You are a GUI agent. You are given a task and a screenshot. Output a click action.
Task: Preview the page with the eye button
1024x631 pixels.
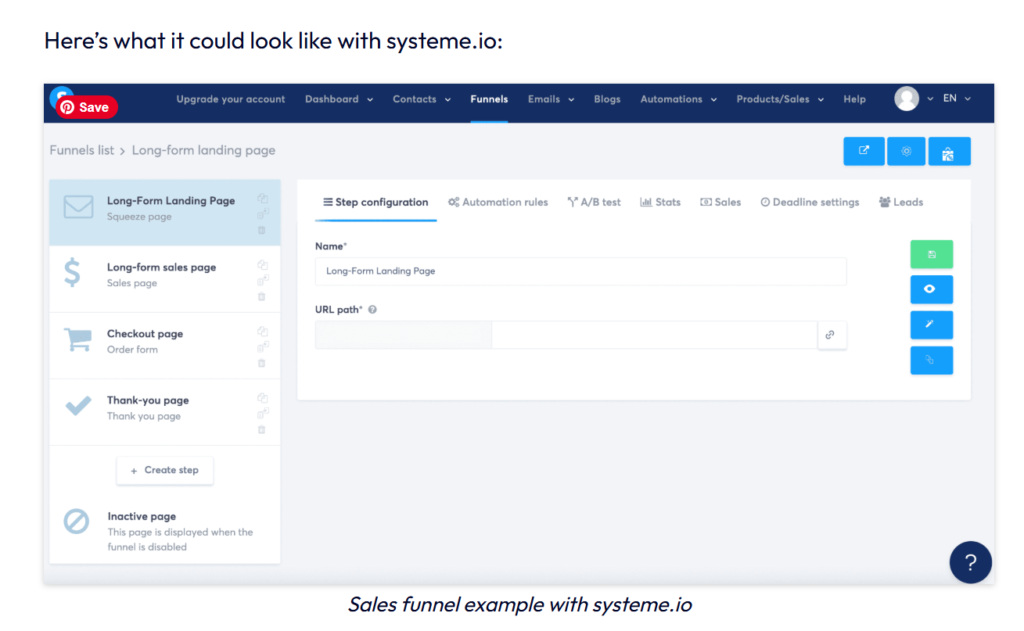coord(931,290)
